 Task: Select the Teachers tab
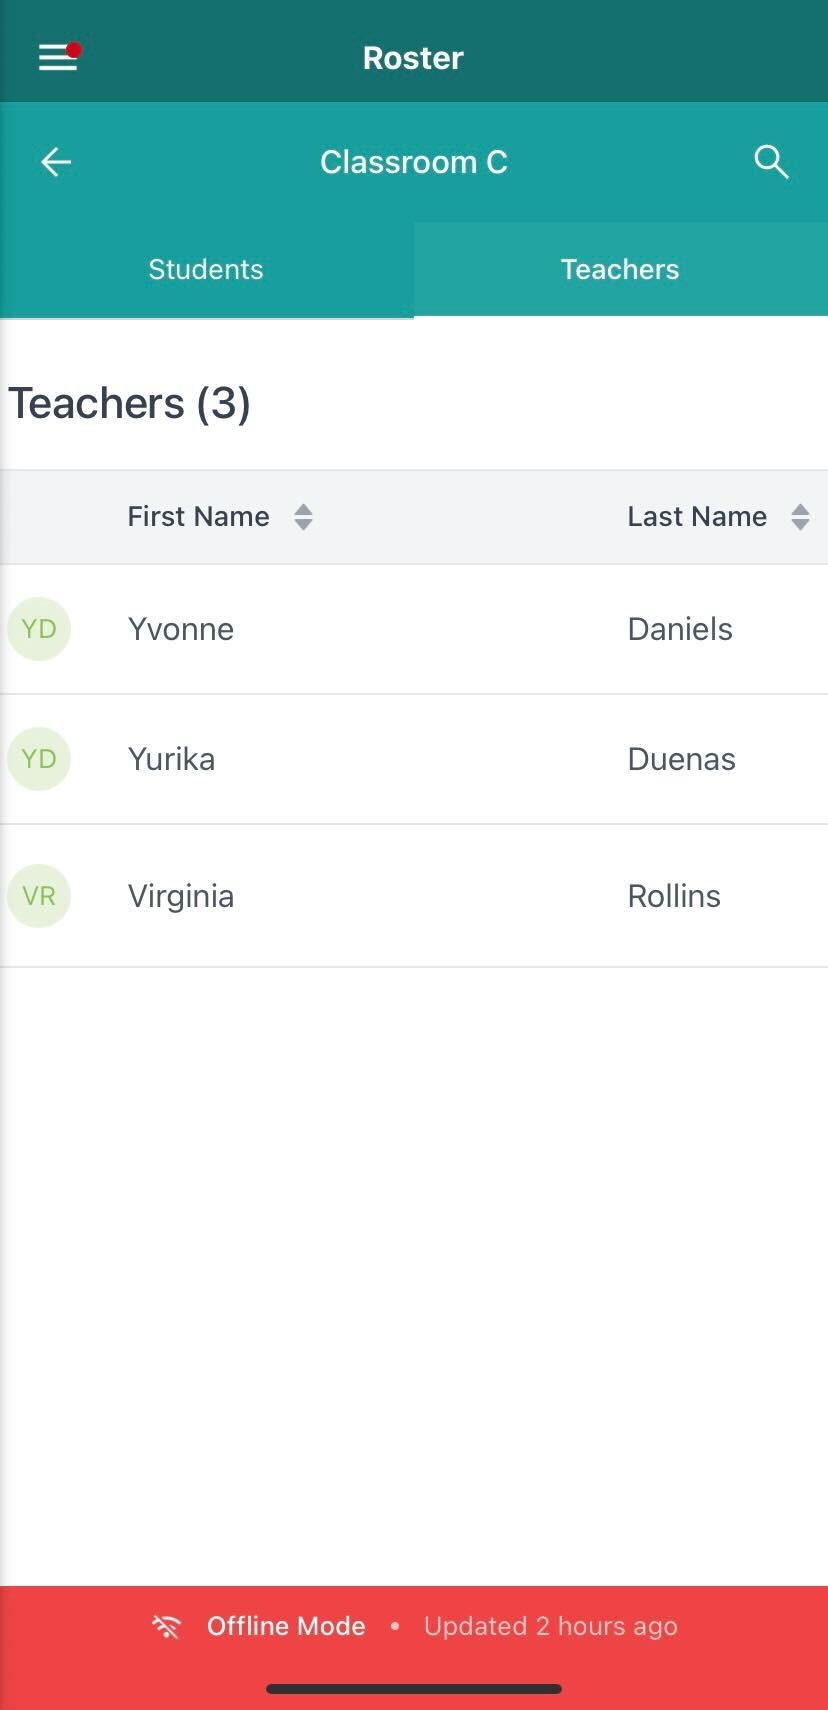620,269
